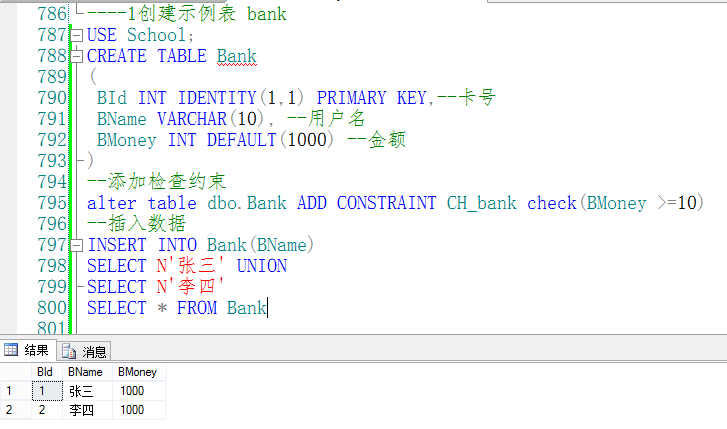Switch to the 消息 tab
727x429 pixels.
coord(86,351)
